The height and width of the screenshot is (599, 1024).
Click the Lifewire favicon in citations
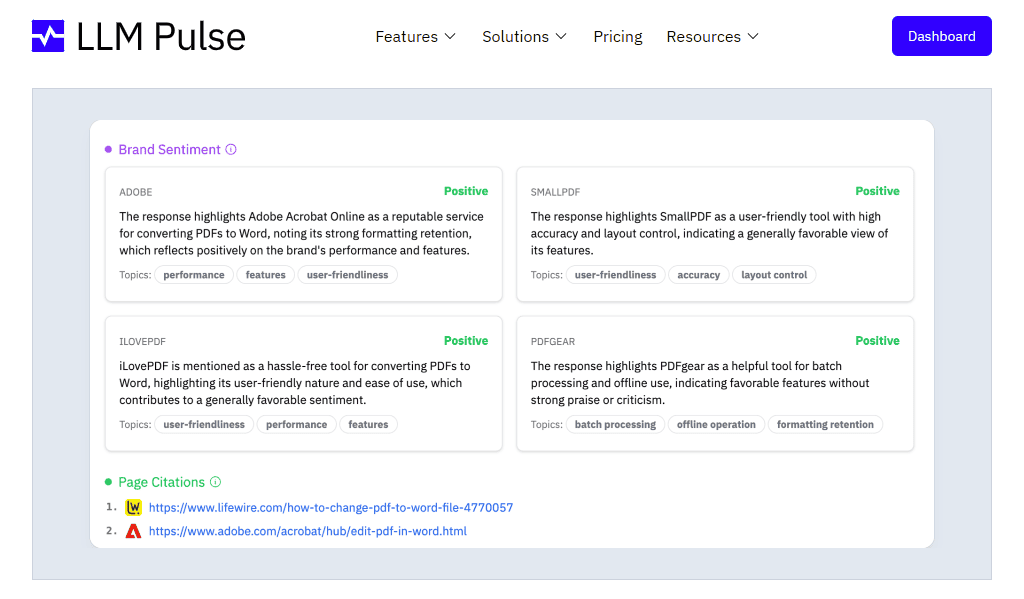pos(134,508)
